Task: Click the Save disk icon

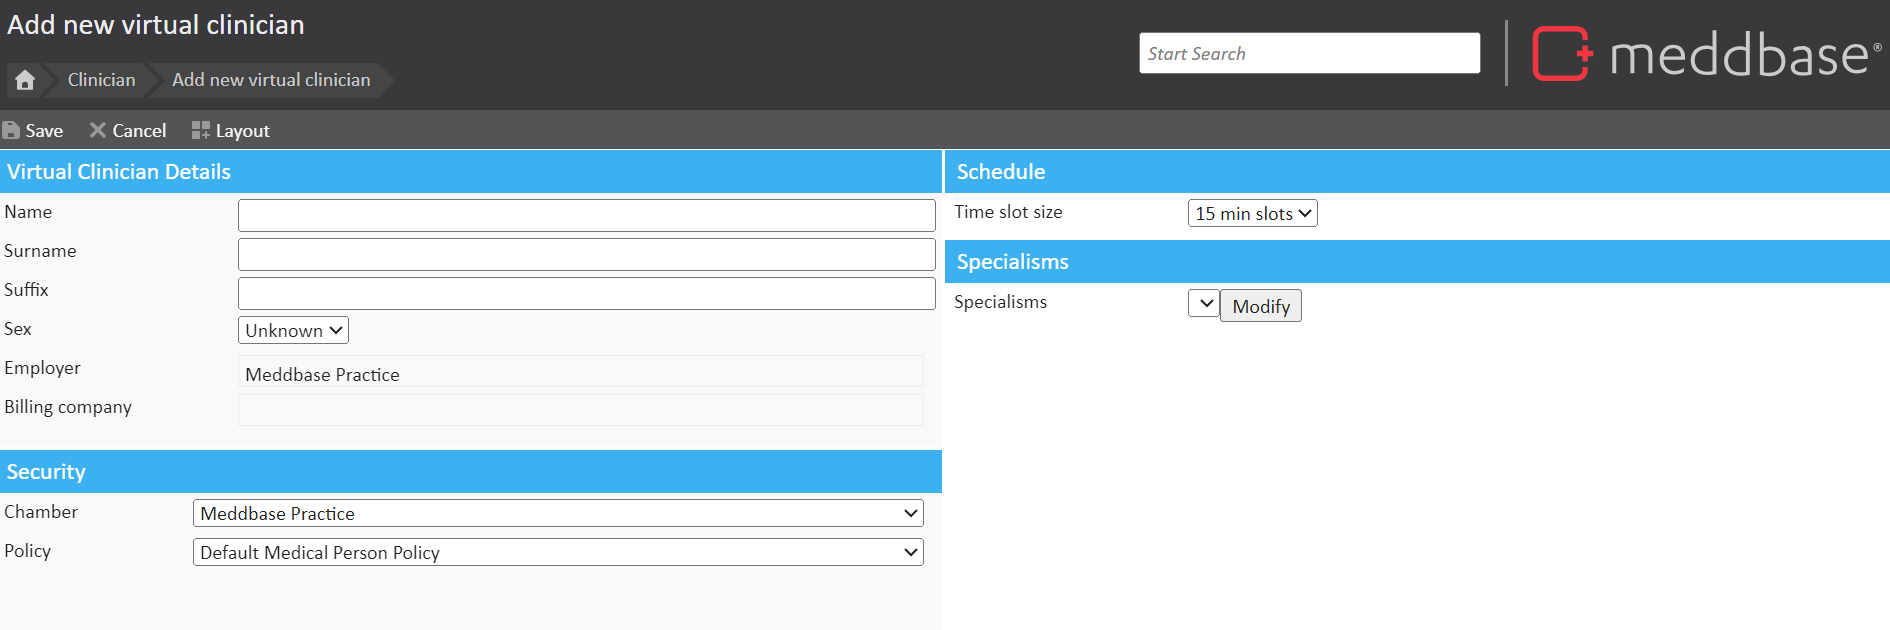Action: pyautogui.click(x=11, y=131)
